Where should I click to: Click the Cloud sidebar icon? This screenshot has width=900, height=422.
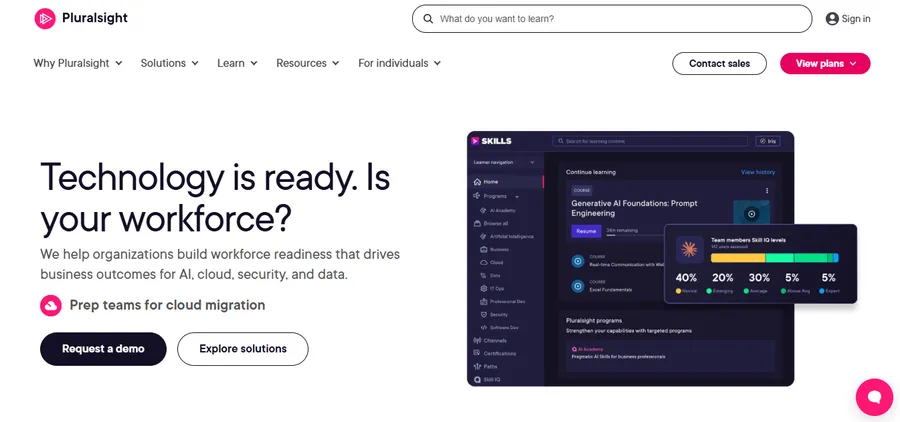click(484, 262)
